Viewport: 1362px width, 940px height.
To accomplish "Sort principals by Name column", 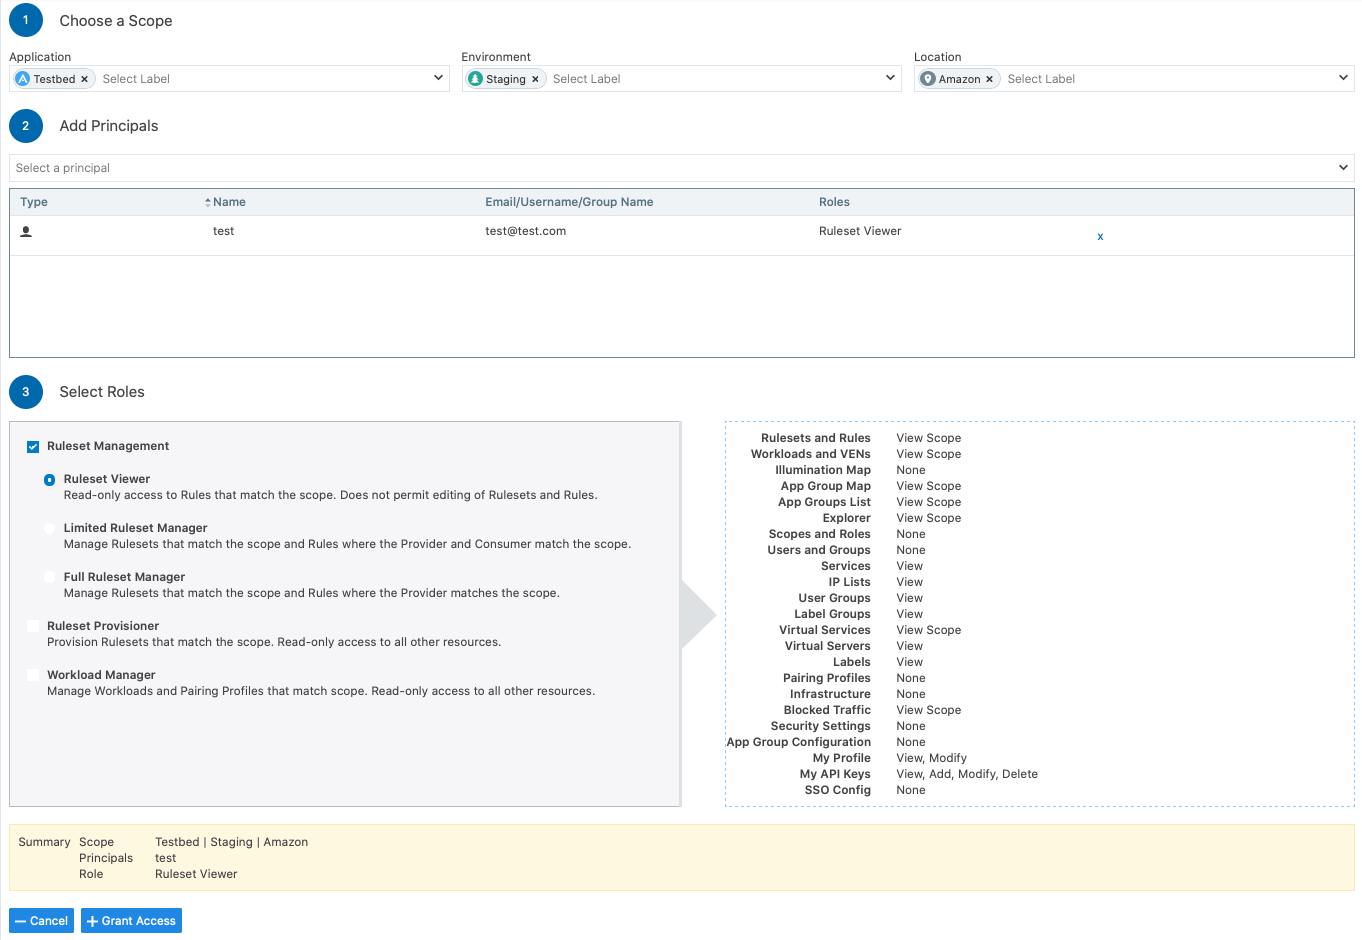I will (228, 202).
